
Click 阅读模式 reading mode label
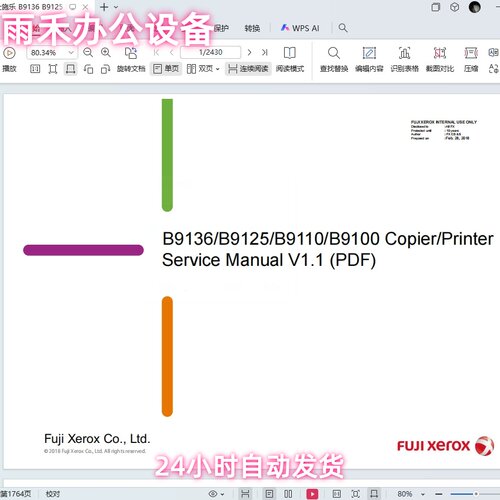tap(290, 69)
